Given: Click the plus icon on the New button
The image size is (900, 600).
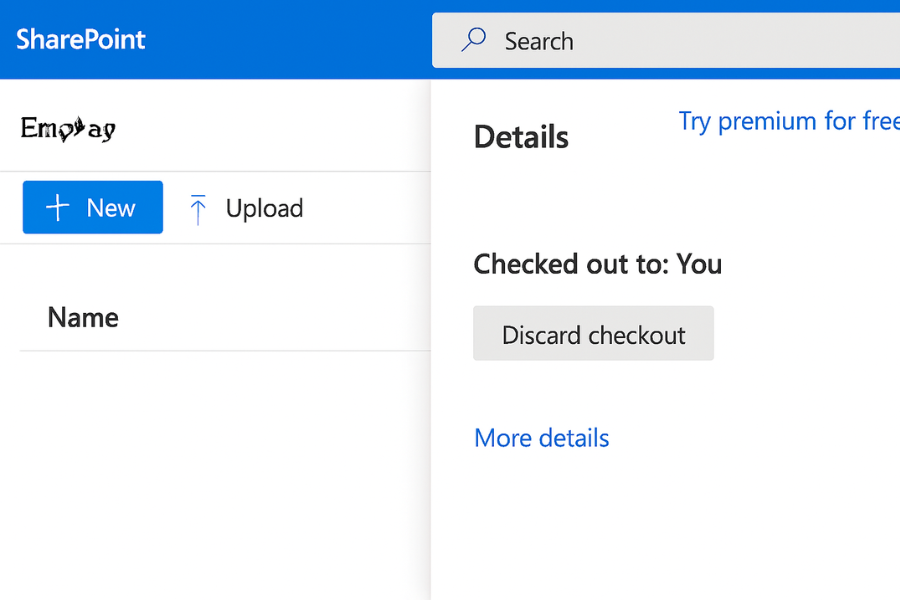Looking at the screenshot, I should 58,207.
